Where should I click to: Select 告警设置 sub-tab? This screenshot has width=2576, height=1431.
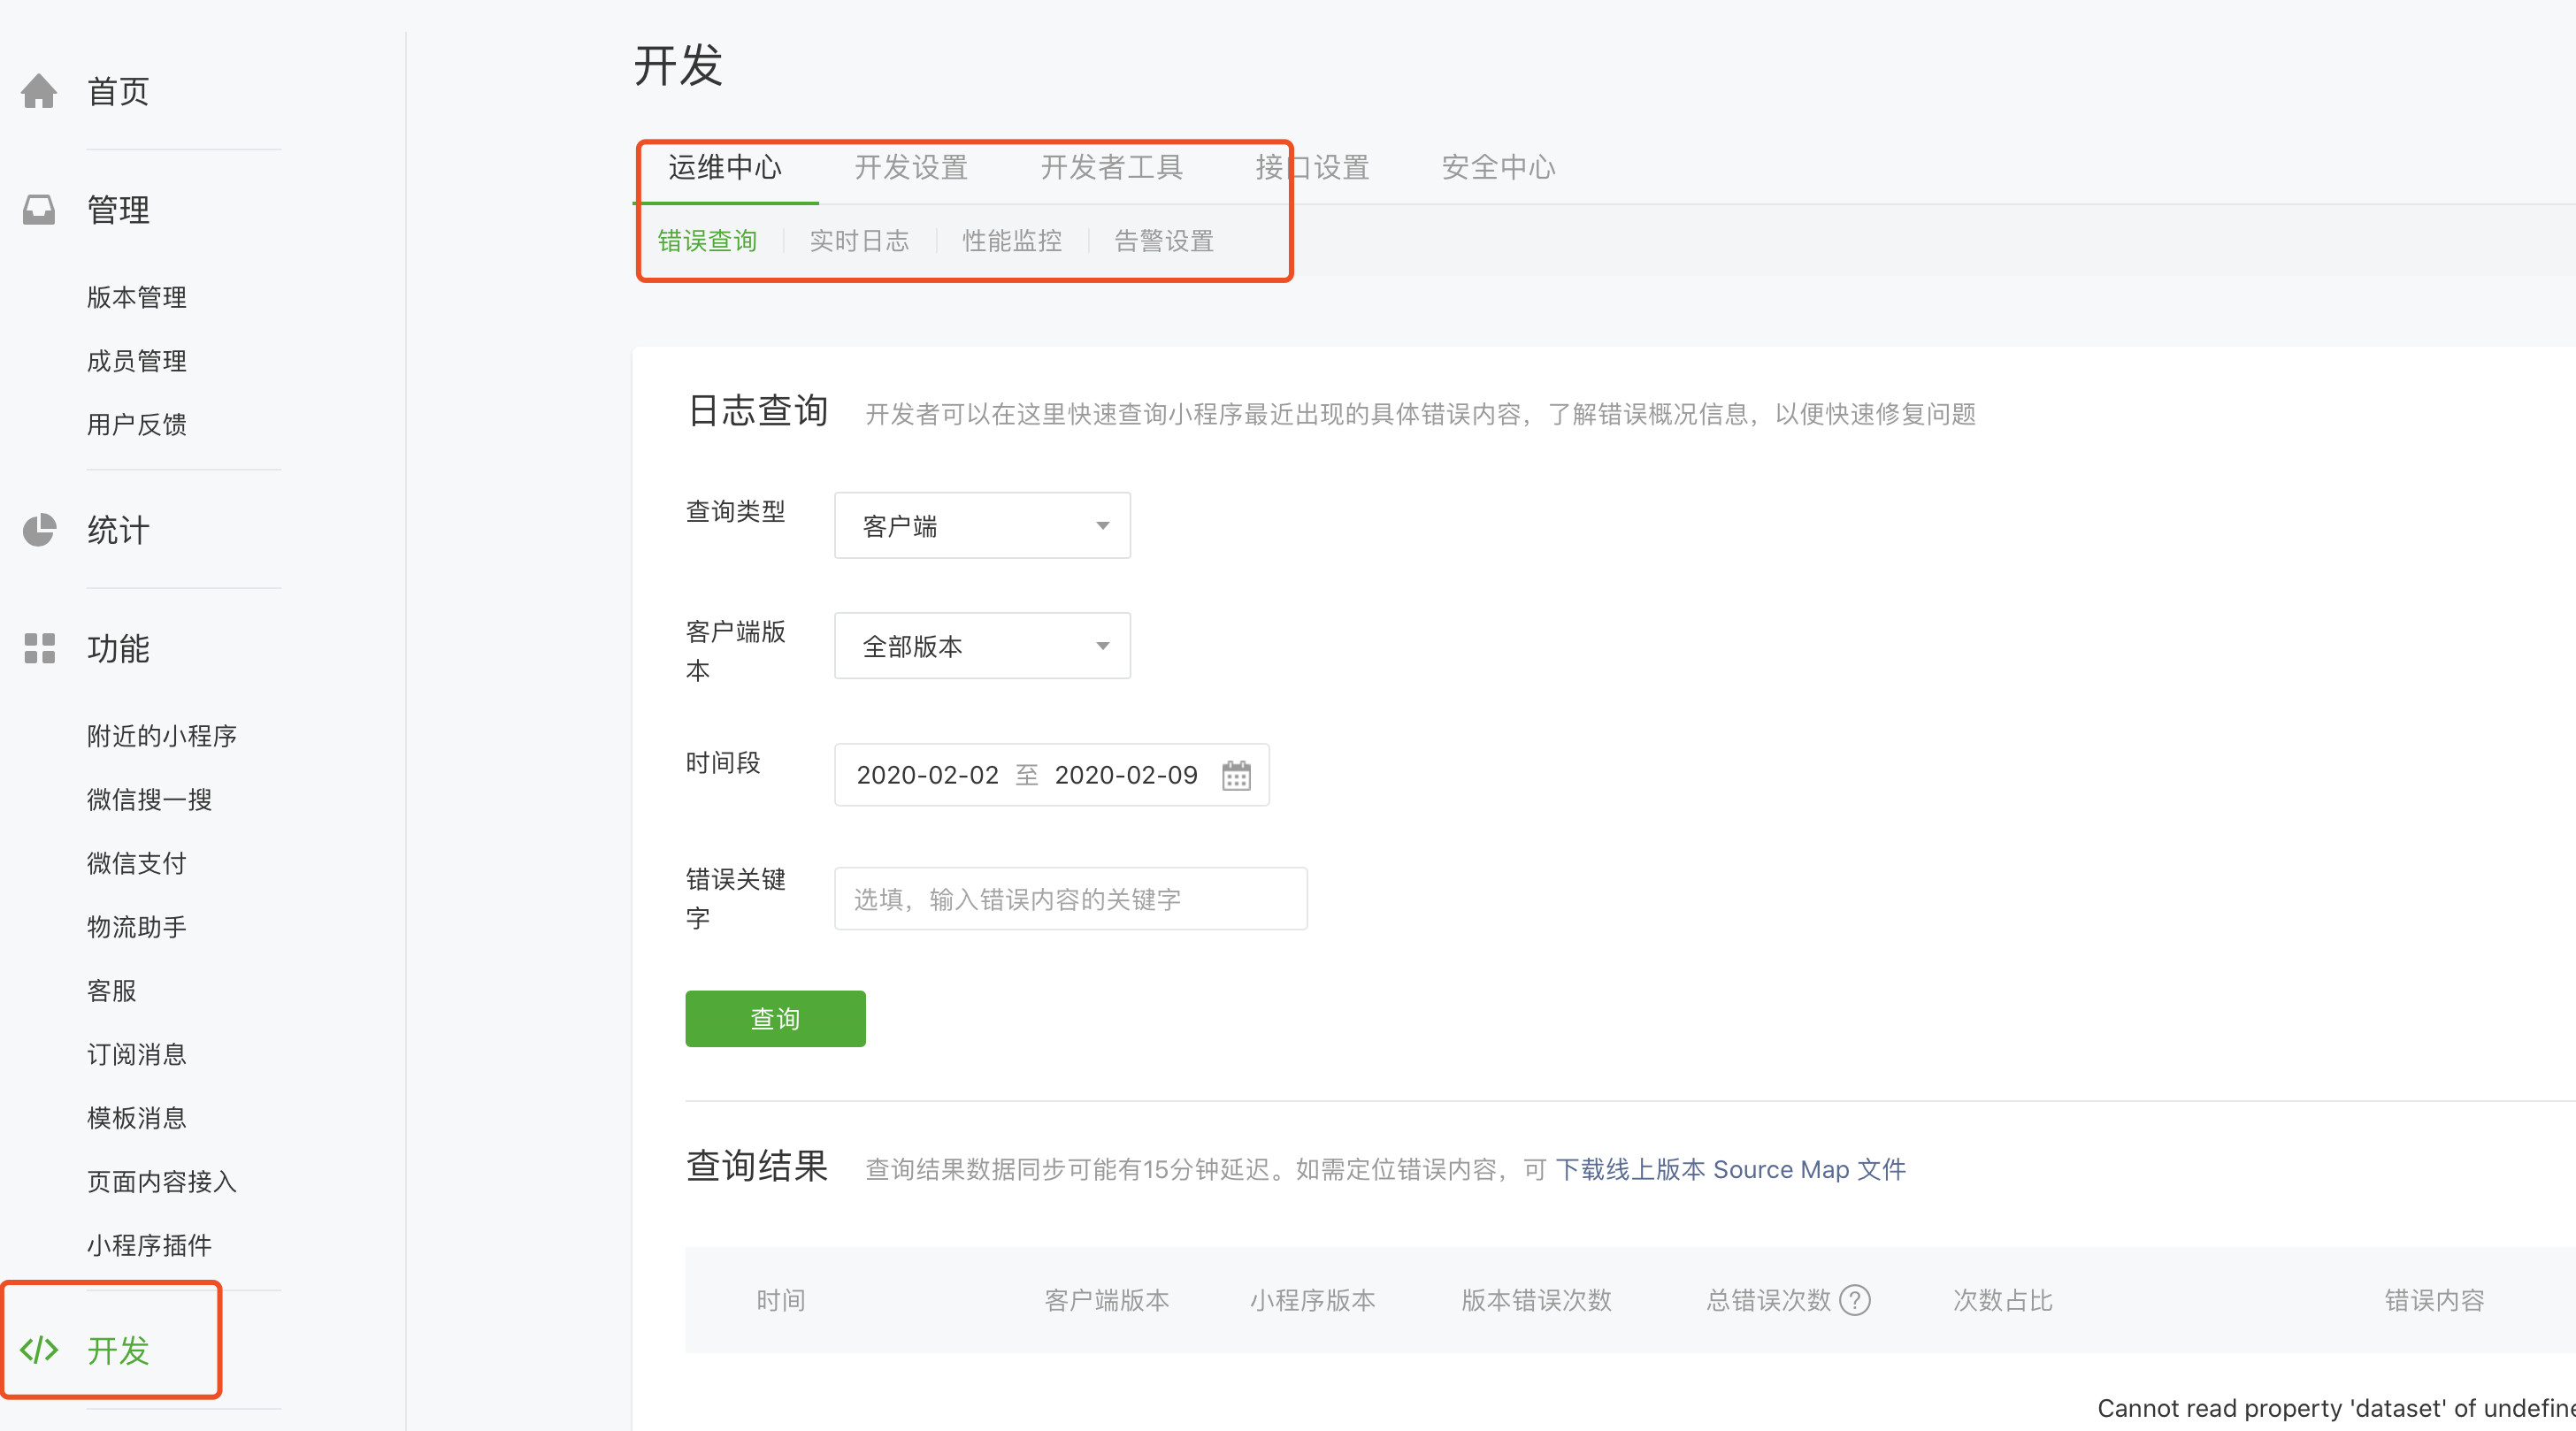pyautogui.click(x=1164, y=241)
